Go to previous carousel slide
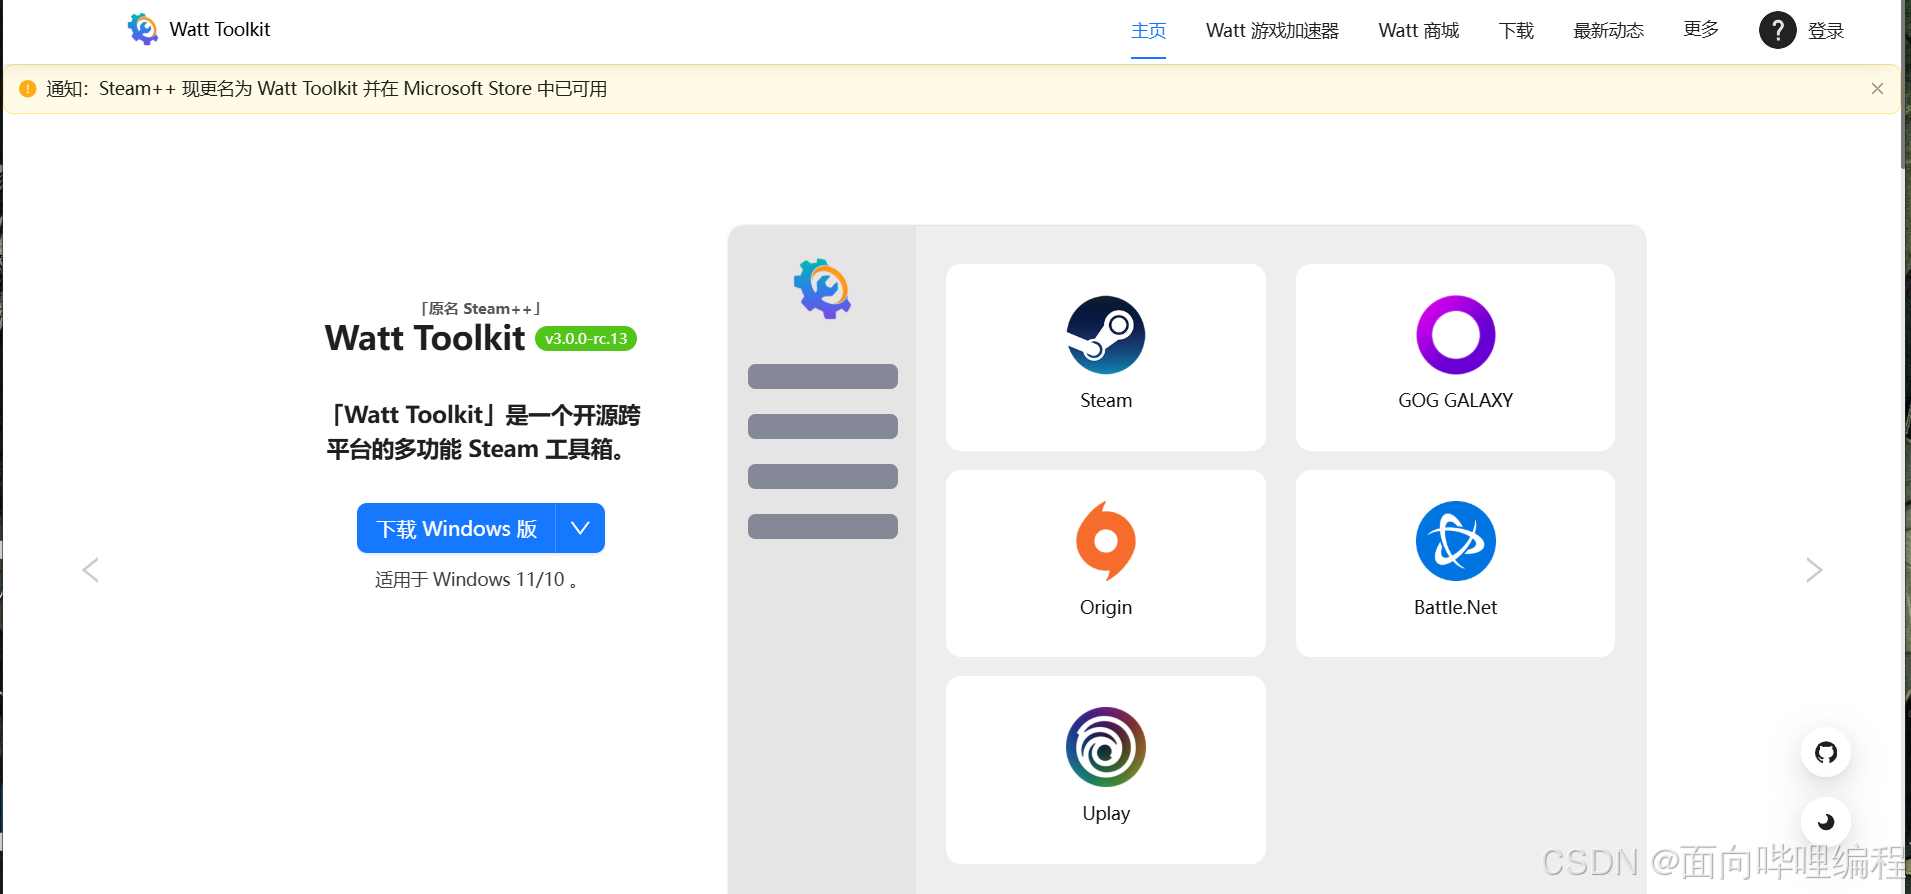1911x894 pixels. (90, 570)
